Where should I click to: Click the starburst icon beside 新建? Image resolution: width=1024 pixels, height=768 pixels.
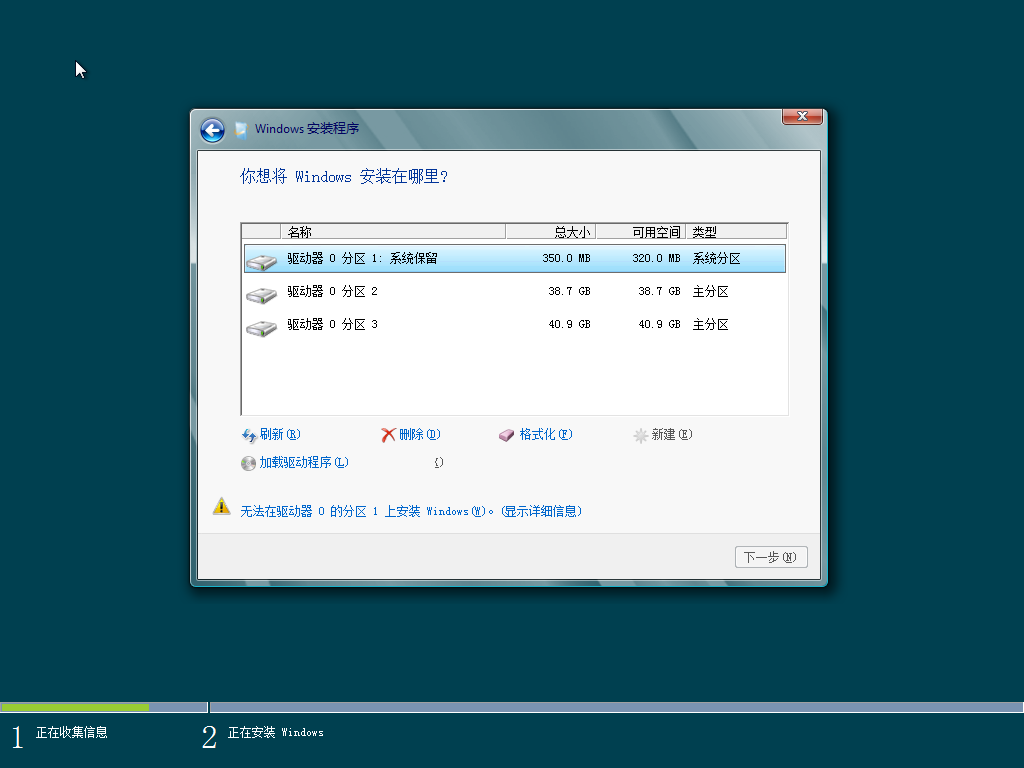pyautogui.click(x=641, y=435)
